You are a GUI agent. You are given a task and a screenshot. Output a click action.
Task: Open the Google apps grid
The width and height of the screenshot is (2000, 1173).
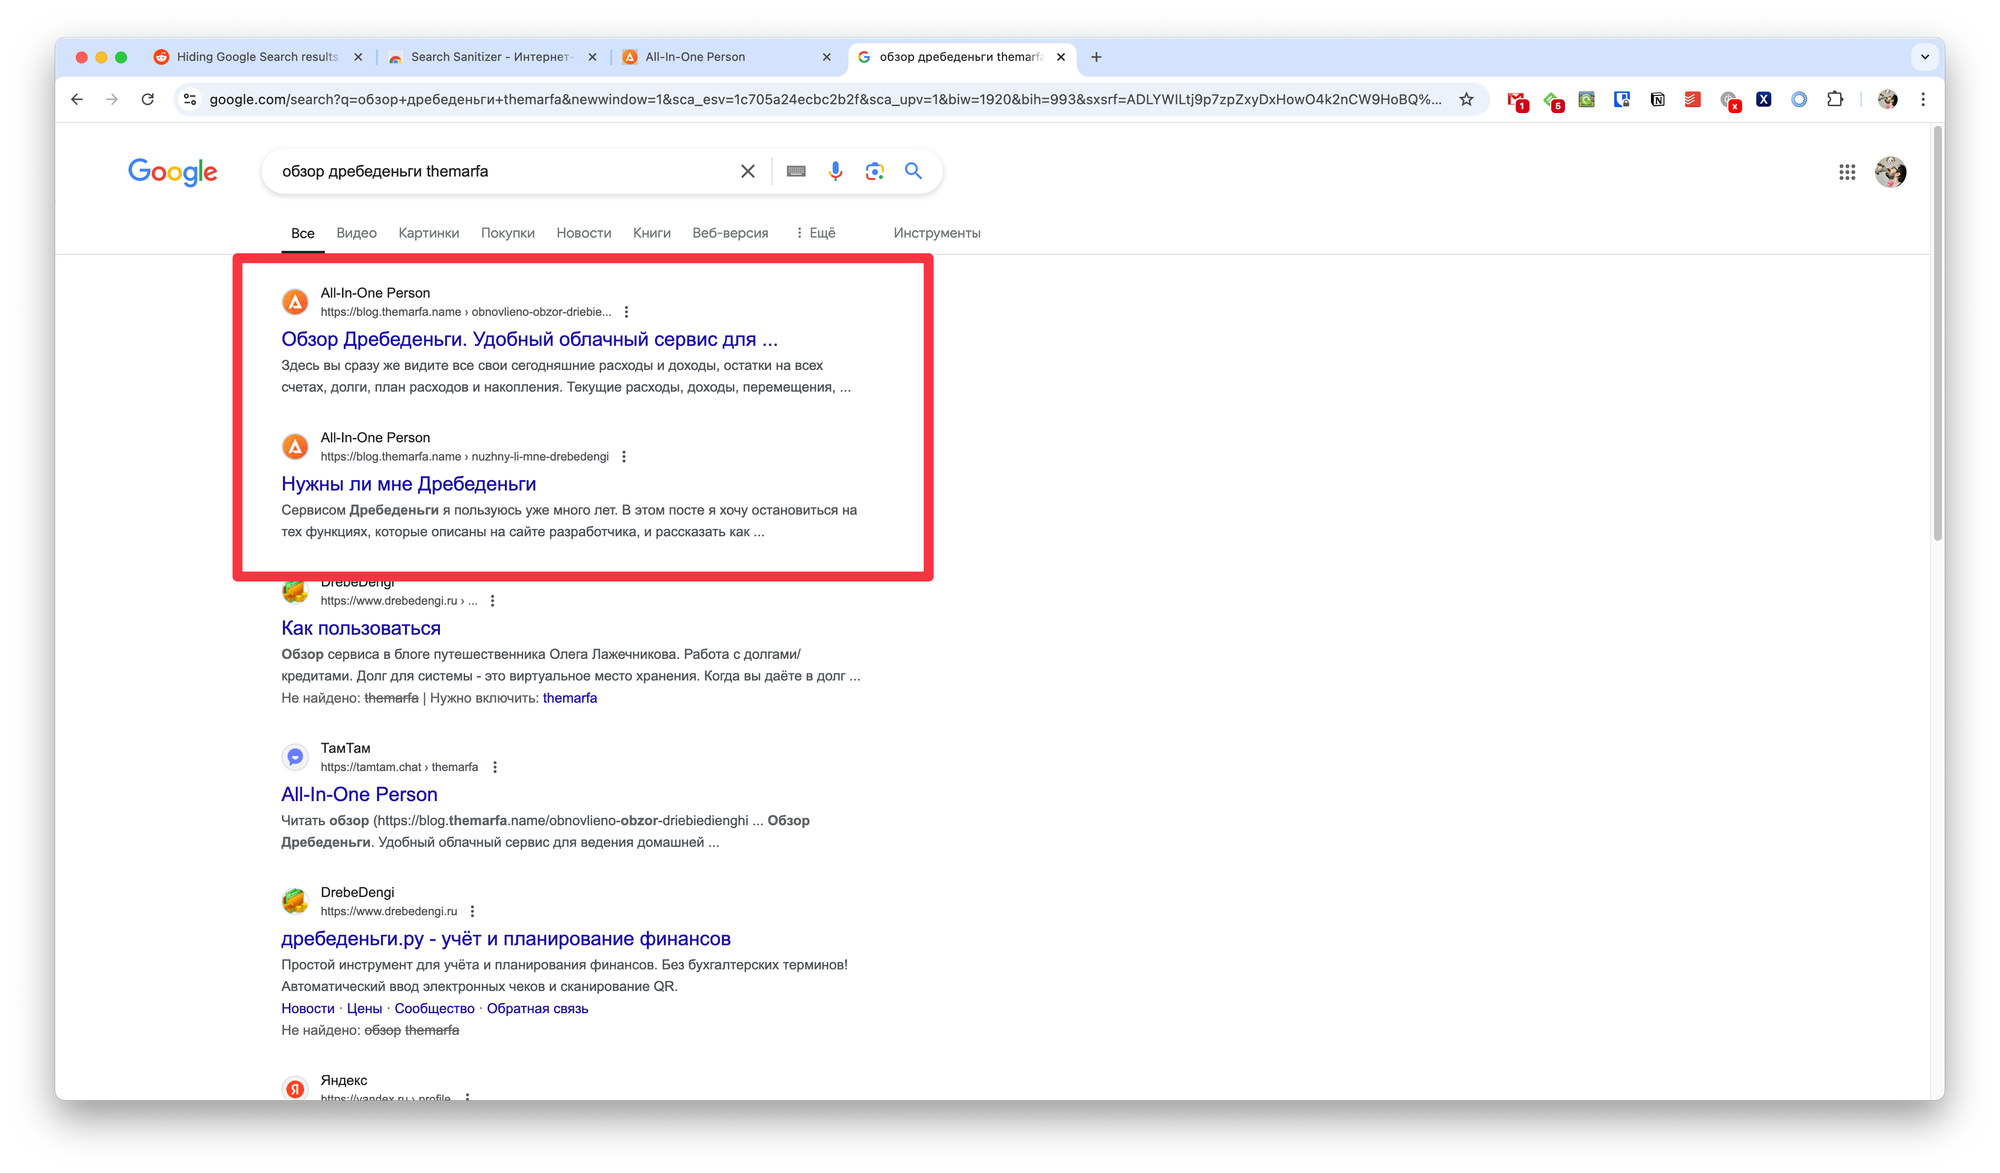pos(1847,172)
